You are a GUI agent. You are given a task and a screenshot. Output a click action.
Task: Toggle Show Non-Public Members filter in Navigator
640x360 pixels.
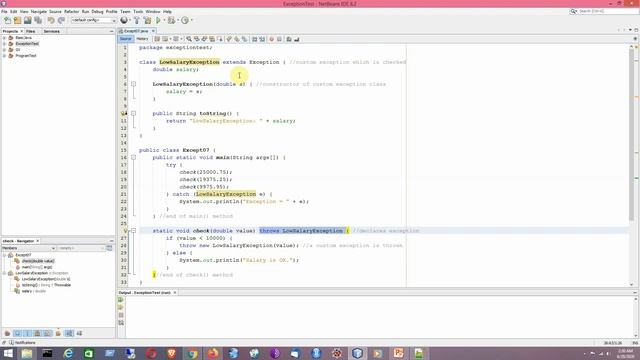point(38,333)
